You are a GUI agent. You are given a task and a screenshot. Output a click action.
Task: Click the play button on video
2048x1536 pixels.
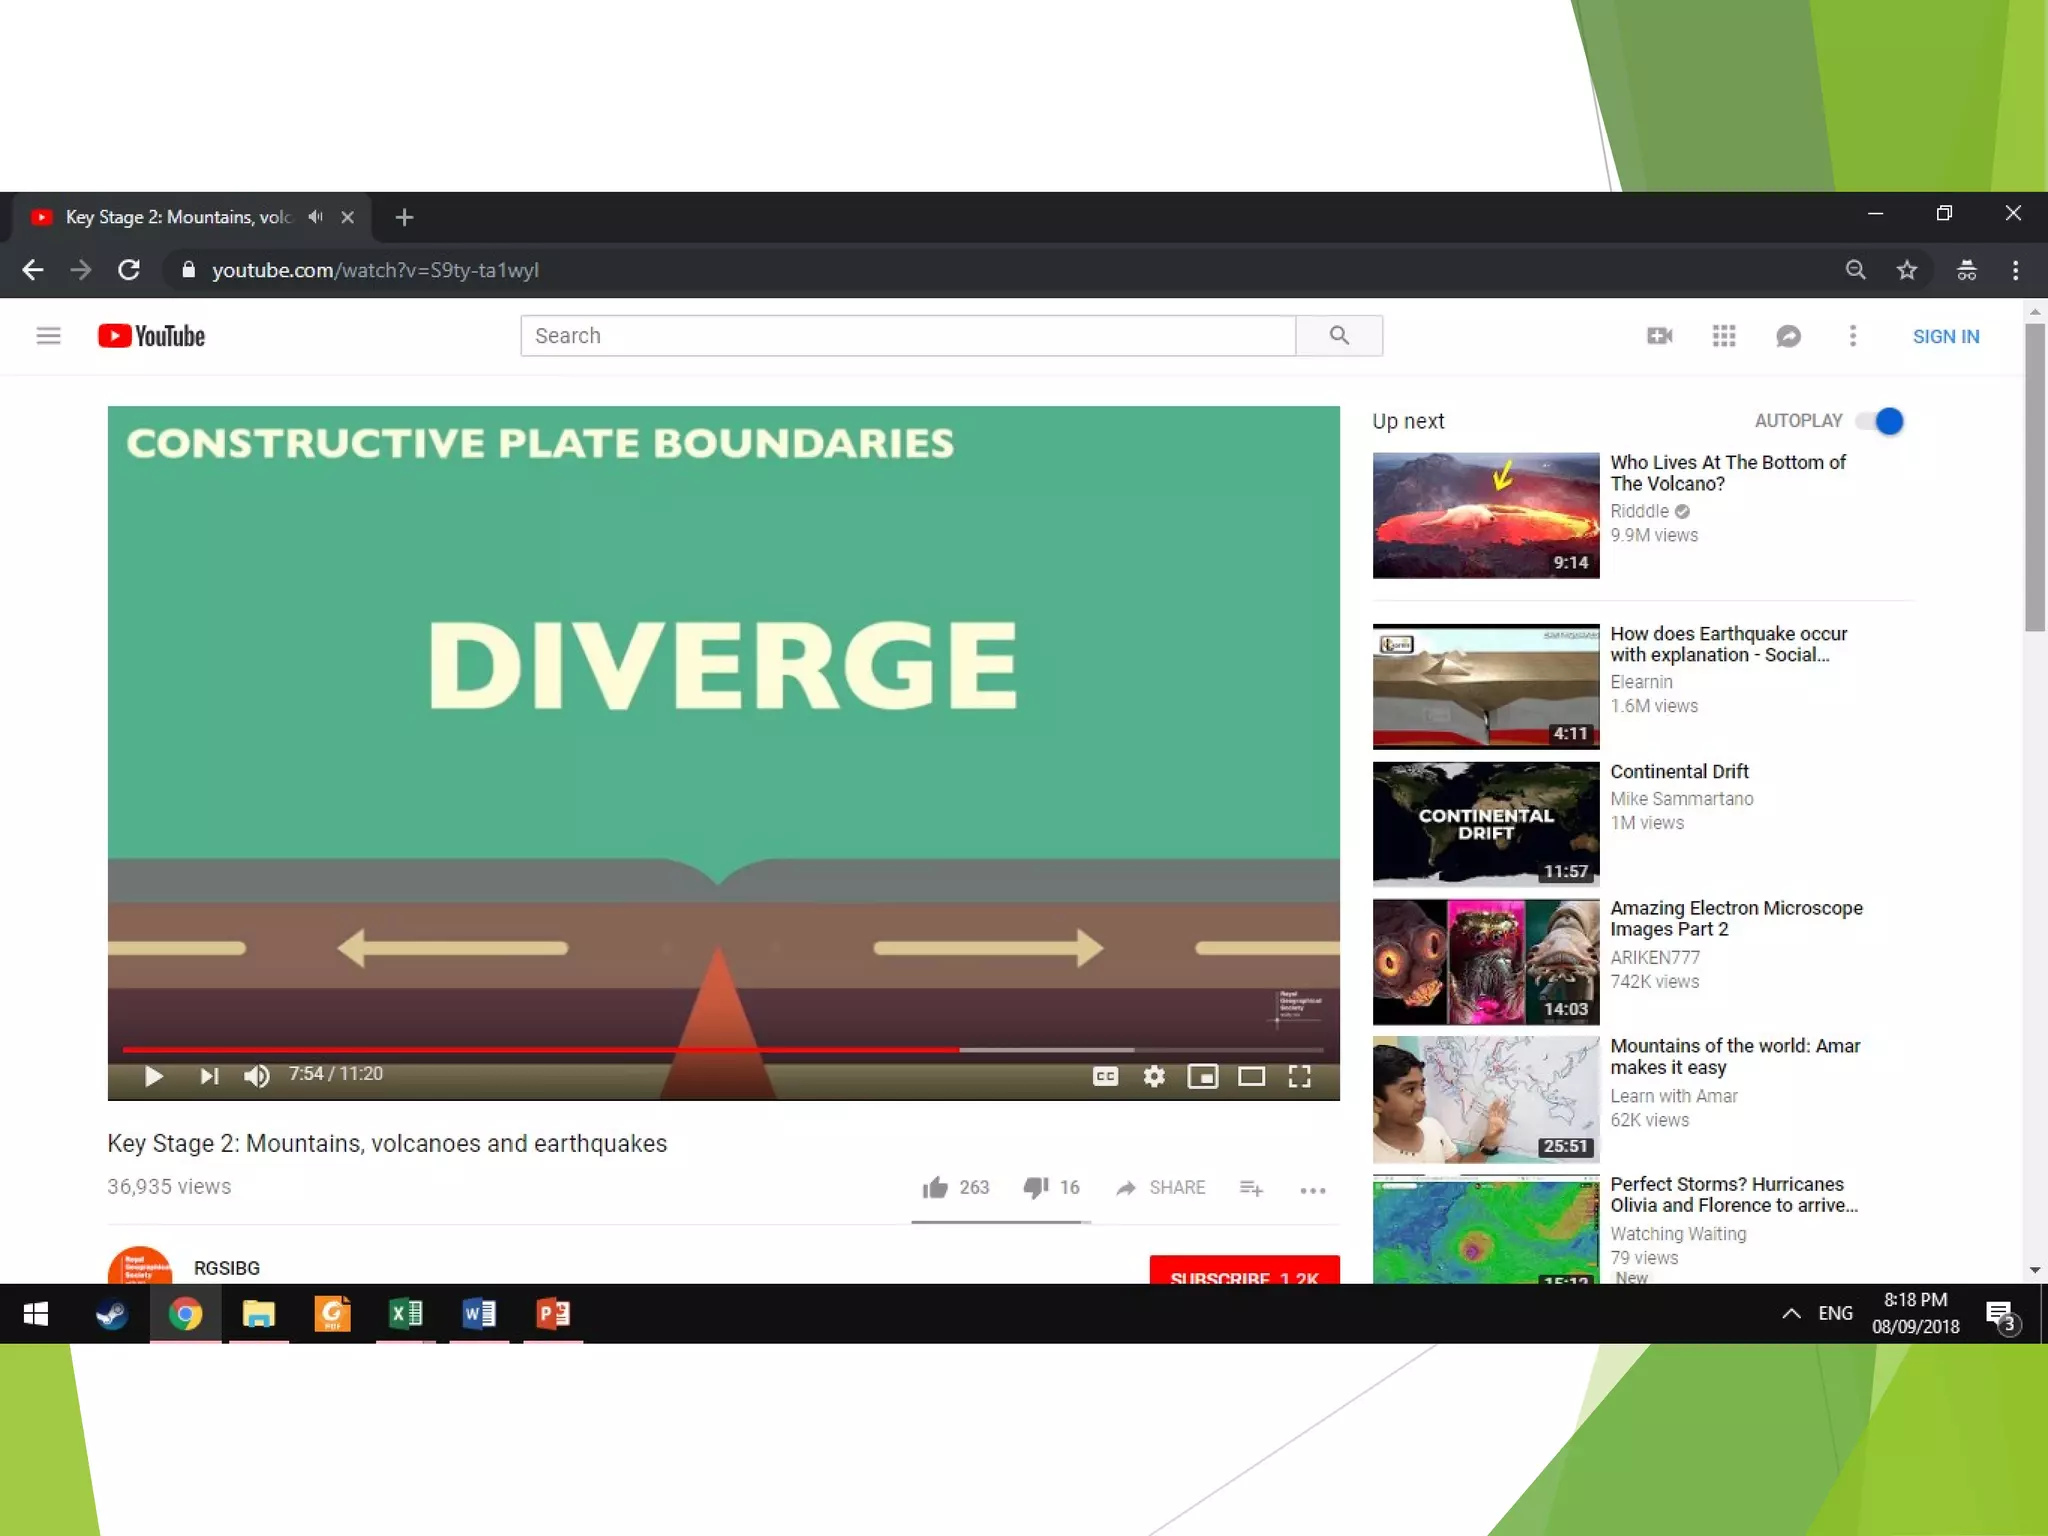[153, 1076]
